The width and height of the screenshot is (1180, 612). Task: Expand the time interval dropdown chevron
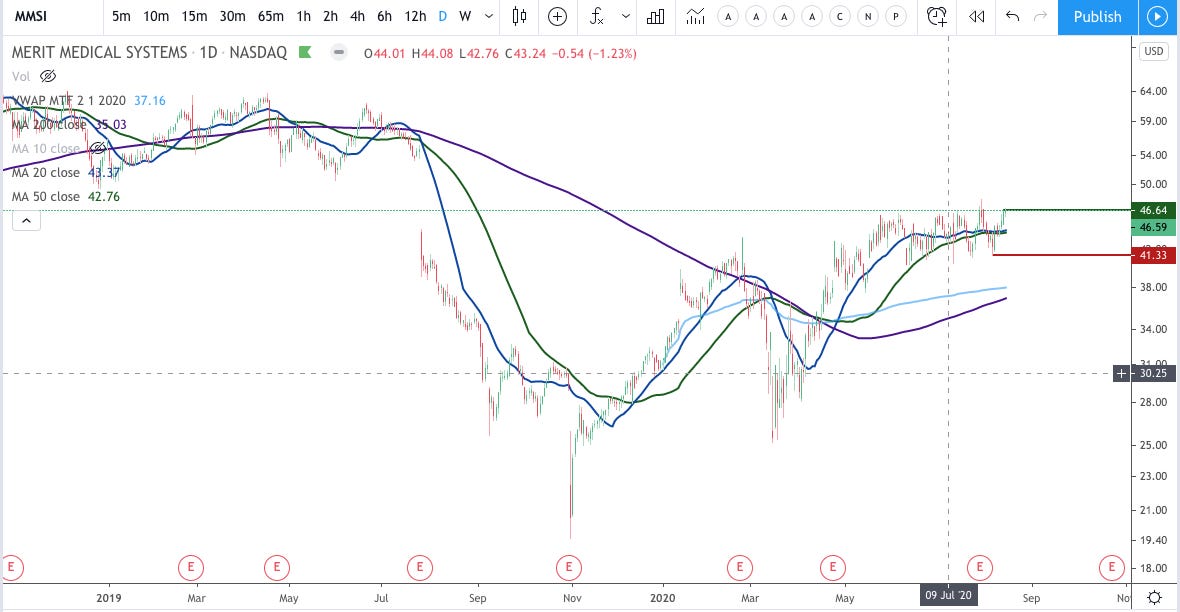coord(488,17)
